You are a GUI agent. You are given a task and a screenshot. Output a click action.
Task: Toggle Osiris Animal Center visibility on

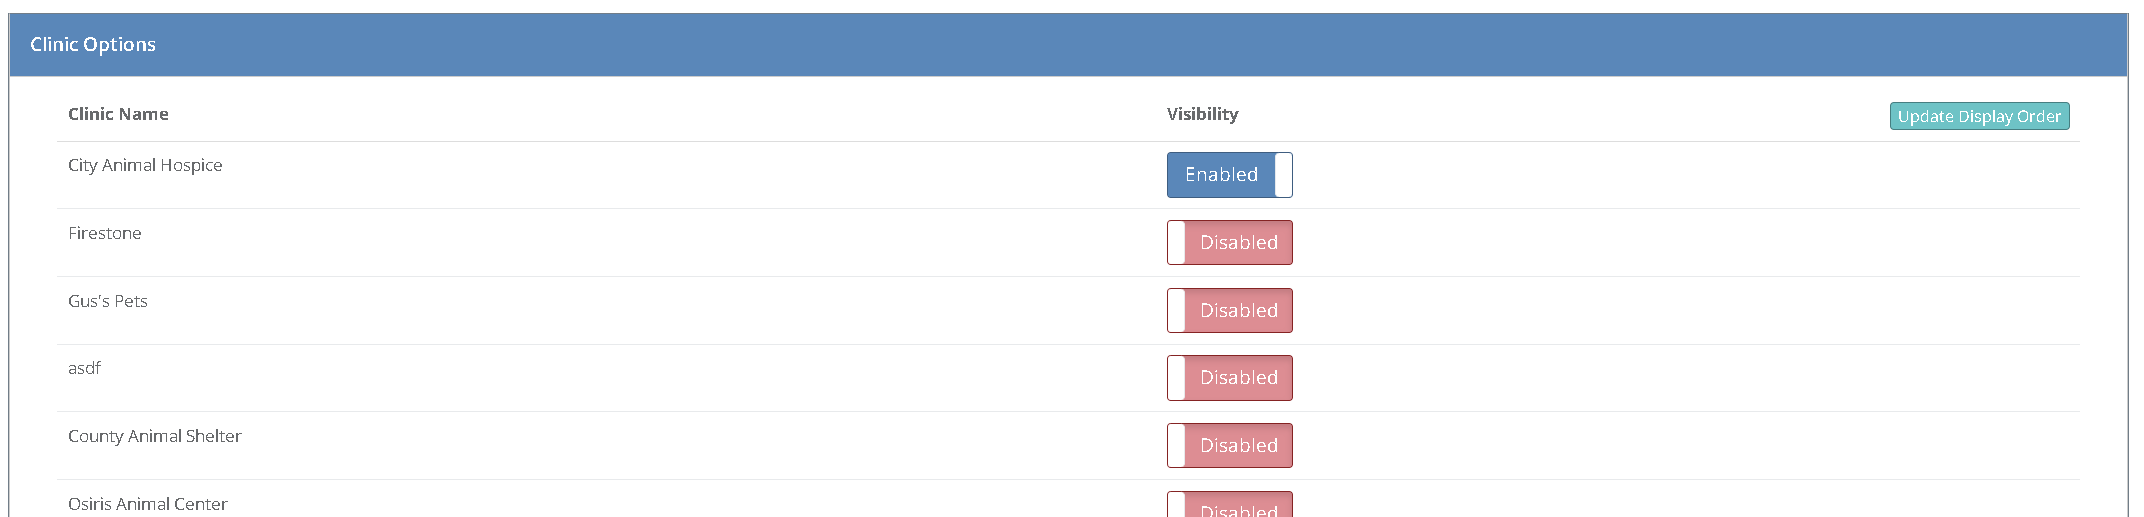pyautogui.click(x=1229, y=506)
